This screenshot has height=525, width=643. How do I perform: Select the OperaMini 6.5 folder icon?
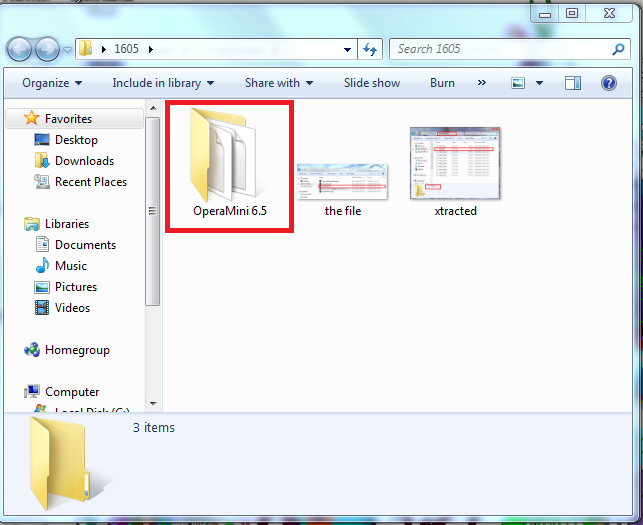223,155
